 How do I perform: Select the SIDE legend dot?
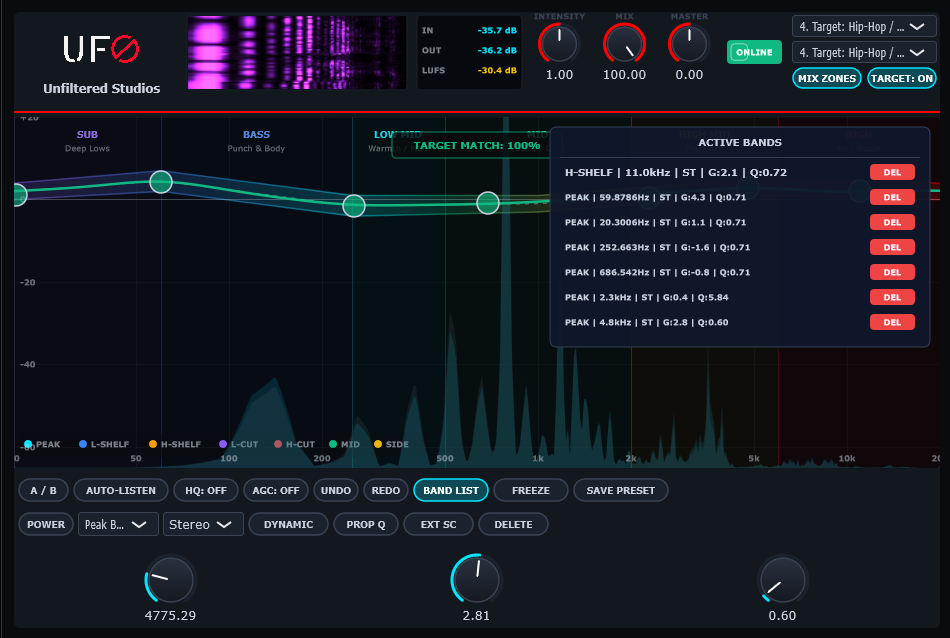click(x=378, y=444)
